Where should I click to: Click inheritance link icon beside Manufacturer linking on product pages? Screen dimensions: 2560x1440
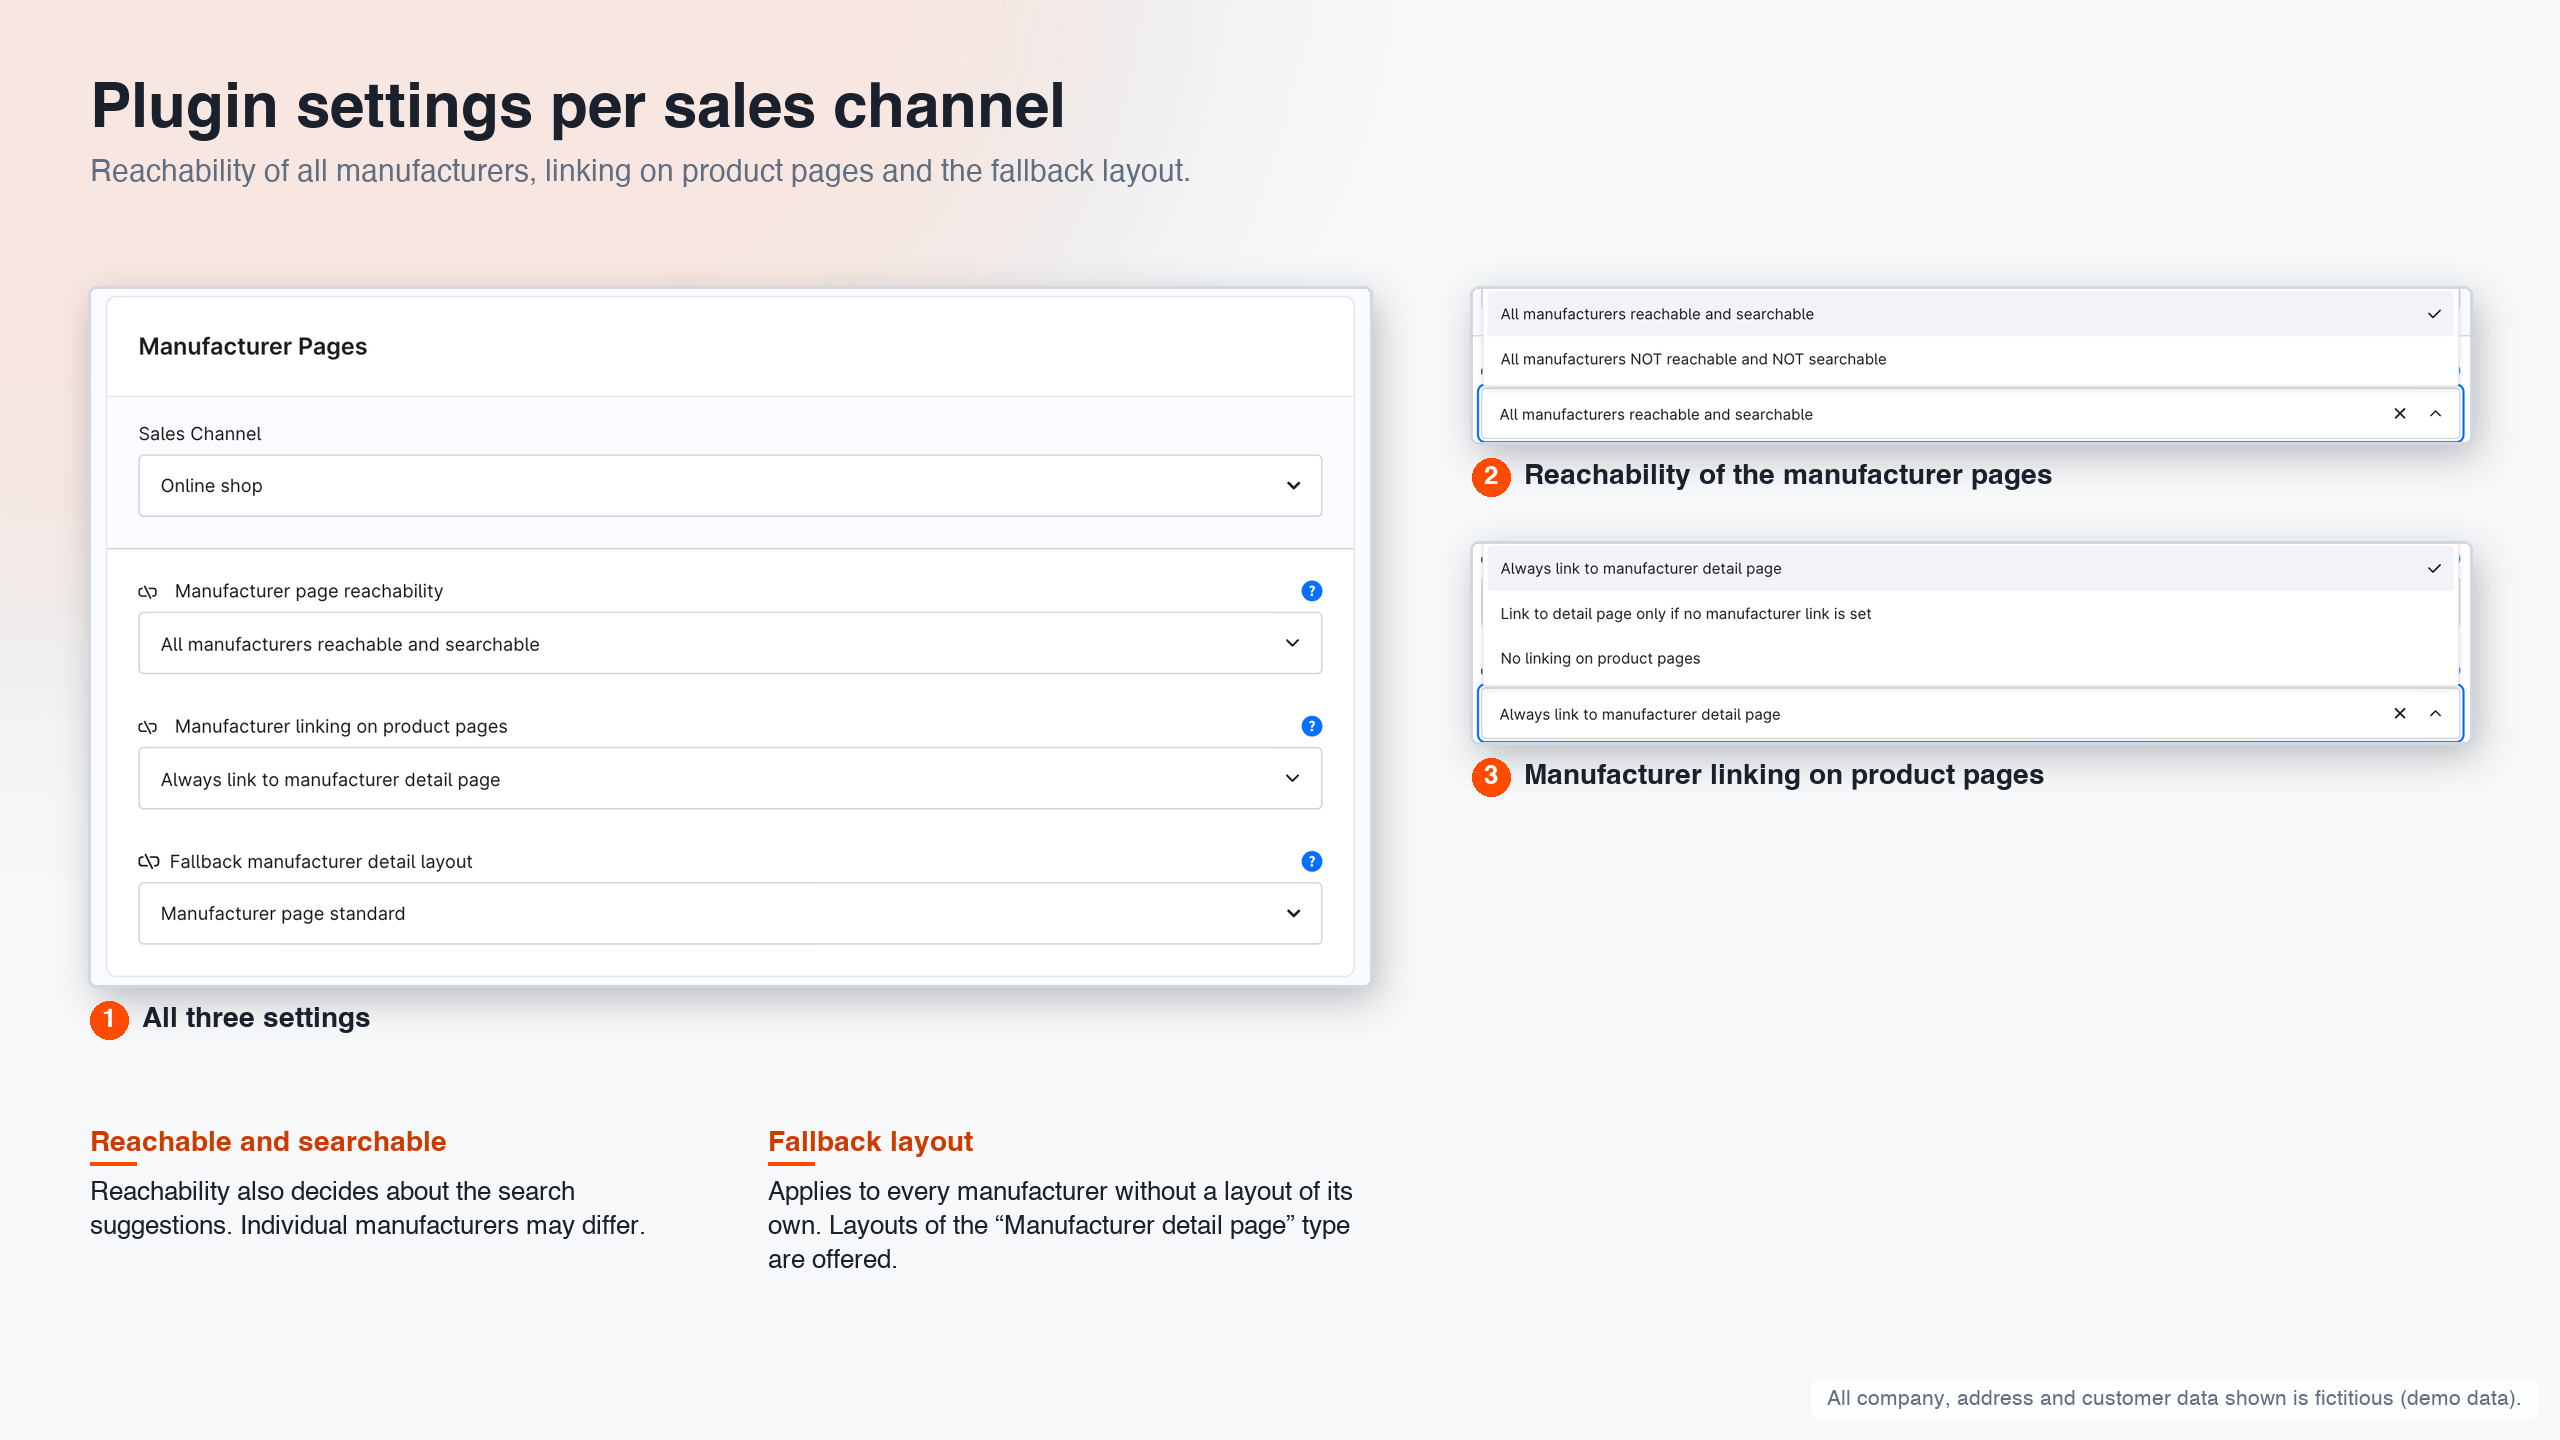[148, 727]
